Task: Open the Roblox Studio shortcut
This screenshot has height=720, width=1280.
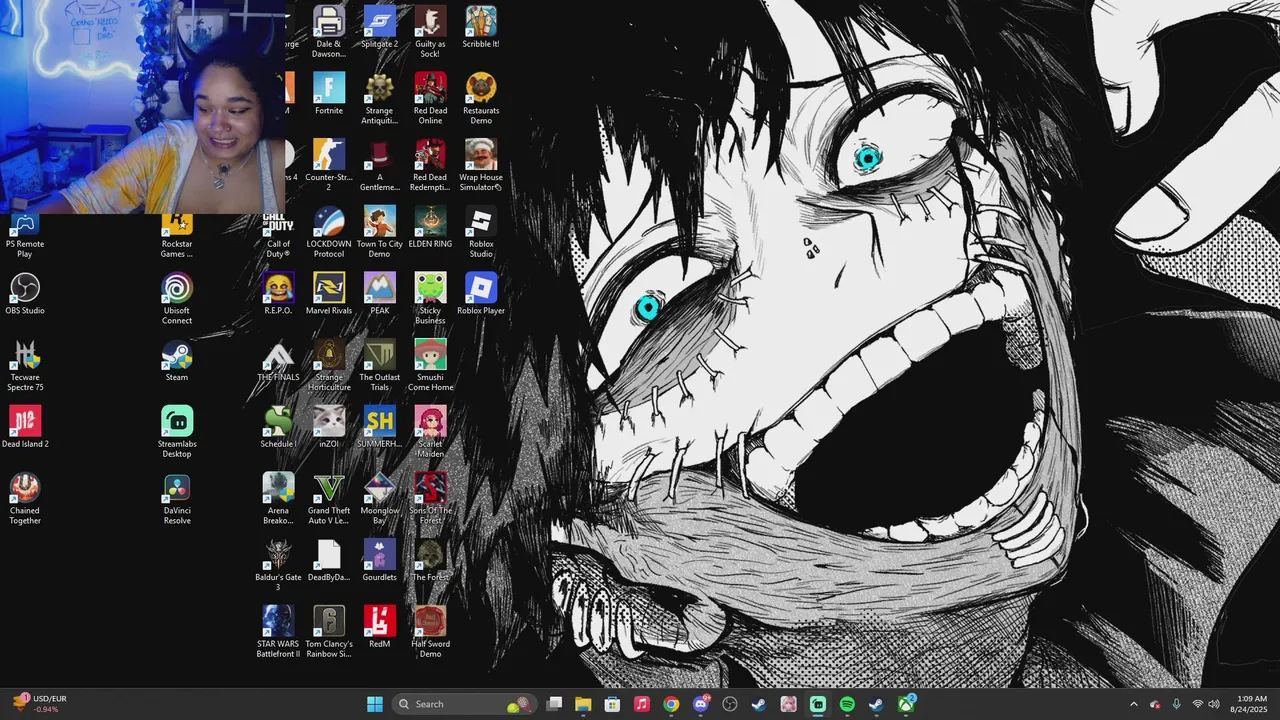Action: [x=481, y=232]
